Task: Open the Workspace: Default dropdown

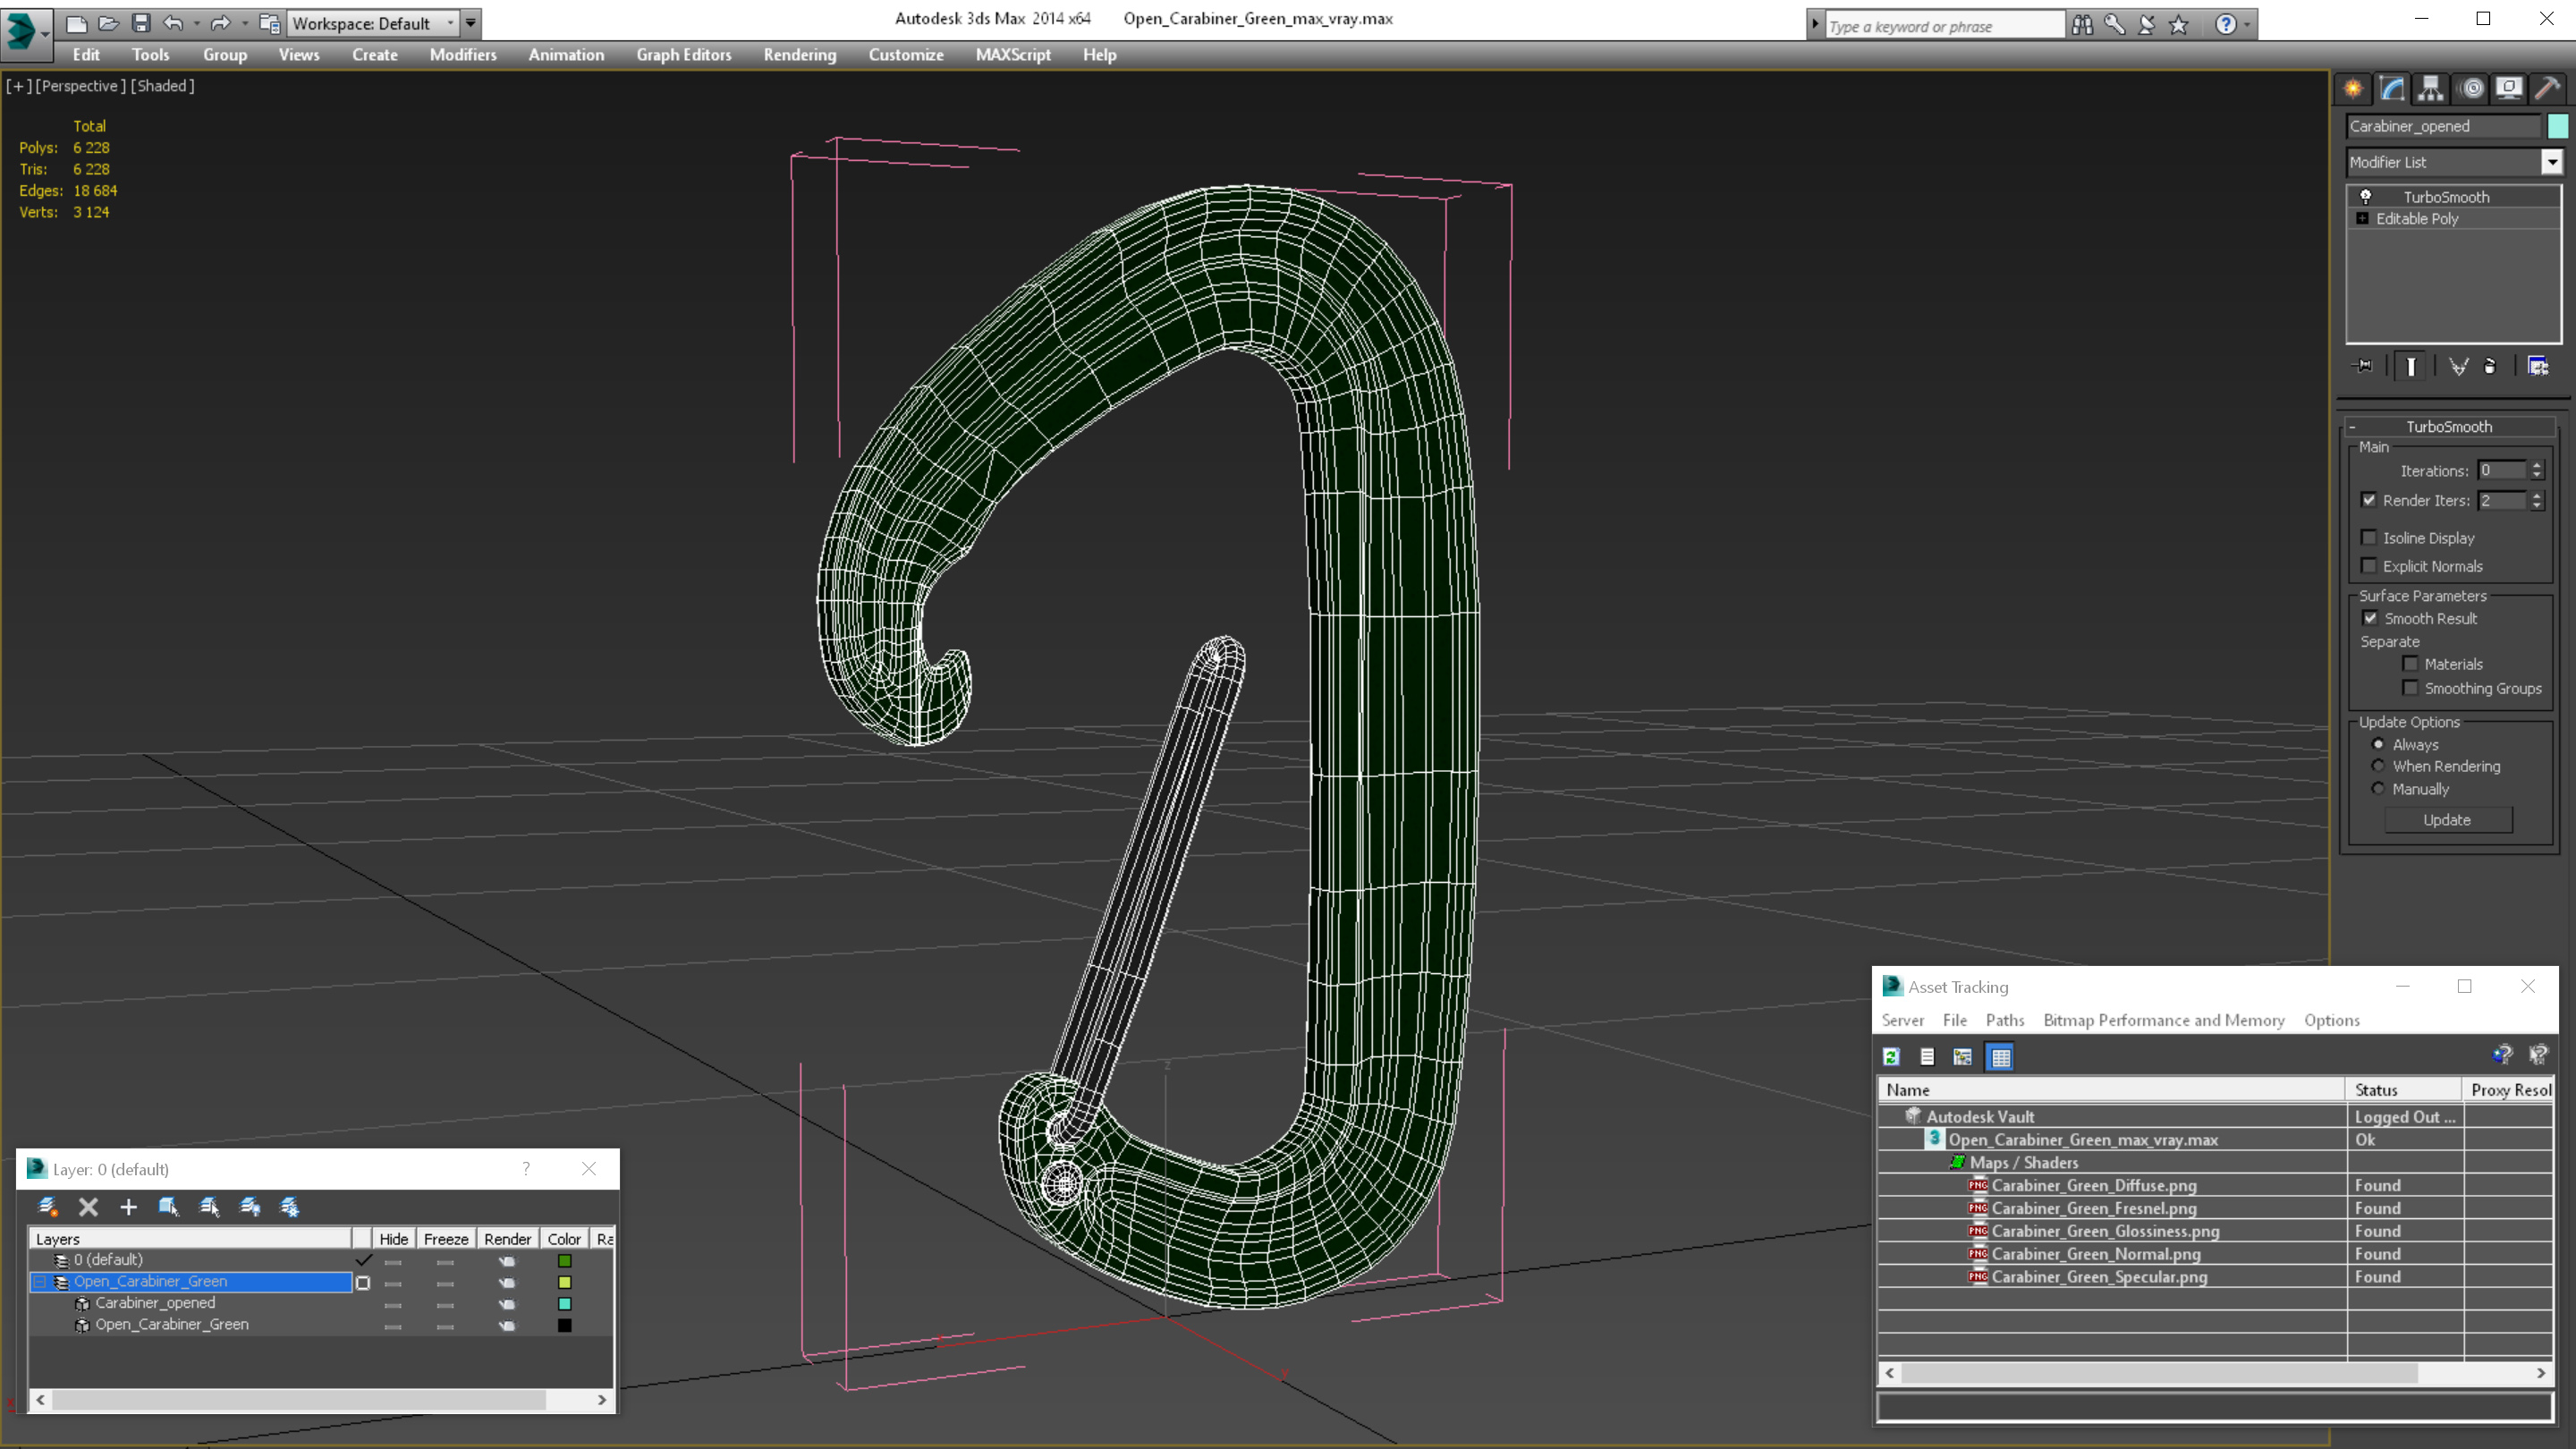Action: pyautogui.click(x=371, y=23)
